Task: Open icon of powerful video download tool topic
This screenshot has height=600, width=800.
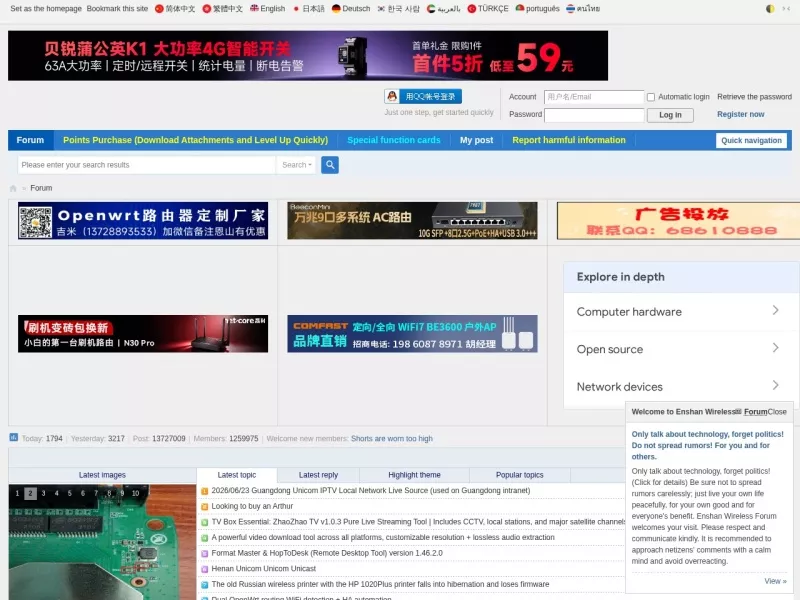Action: 205,538
